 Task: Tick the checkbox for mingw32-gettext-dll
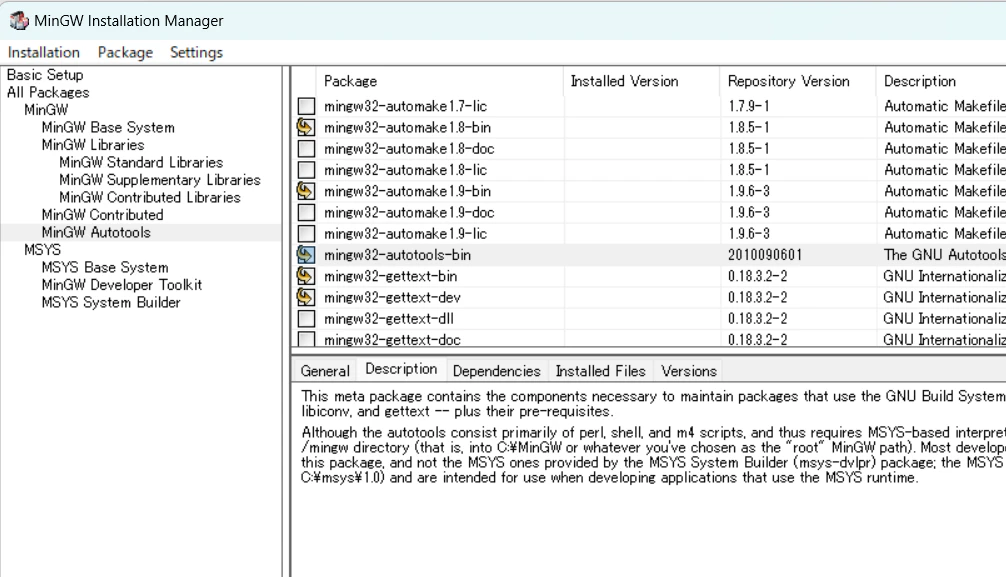point(307,318)
